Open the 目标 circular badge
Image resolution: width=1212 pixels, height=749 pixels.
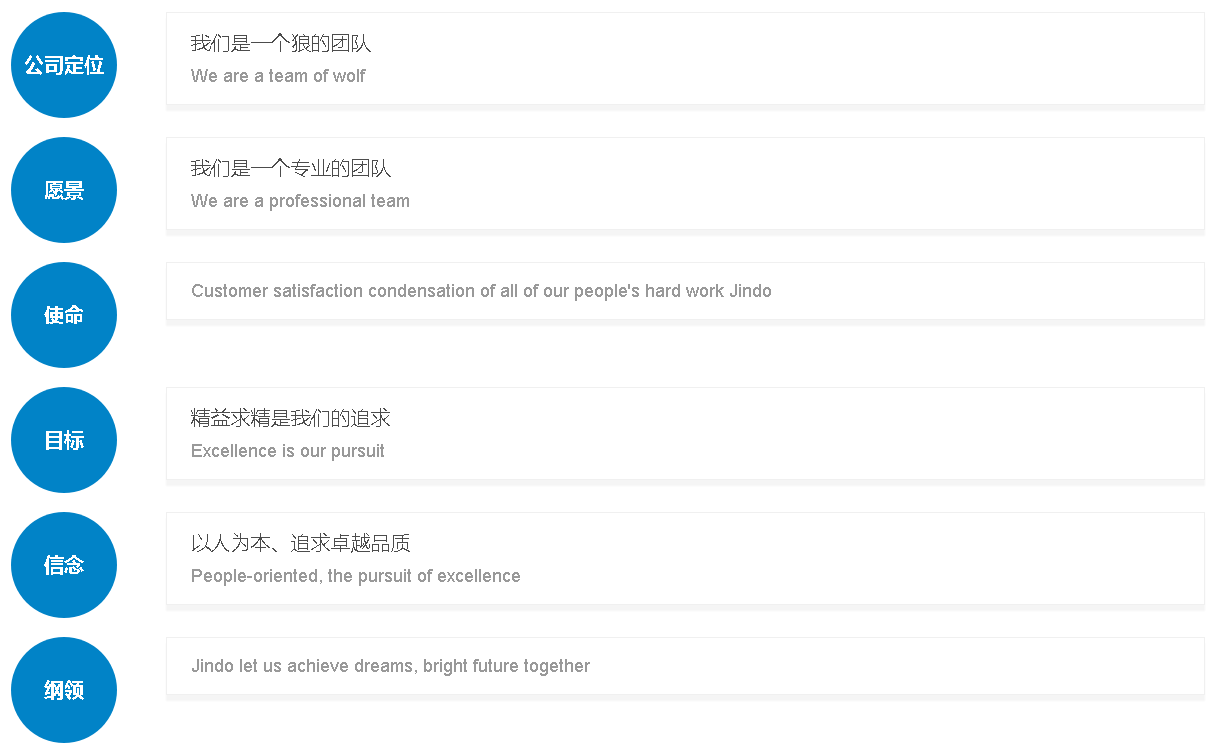click(x=64, y=440)
